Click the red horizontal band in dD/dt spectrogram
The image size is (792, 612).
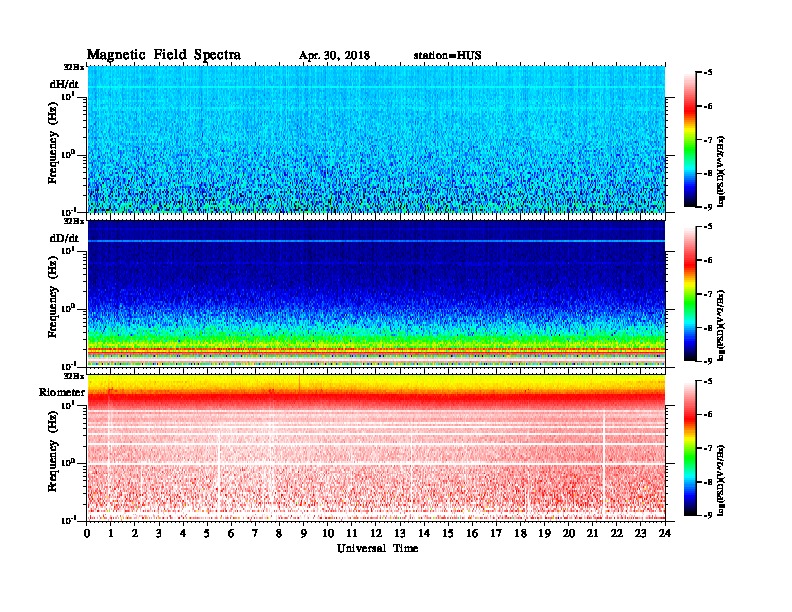click(376, 349)
